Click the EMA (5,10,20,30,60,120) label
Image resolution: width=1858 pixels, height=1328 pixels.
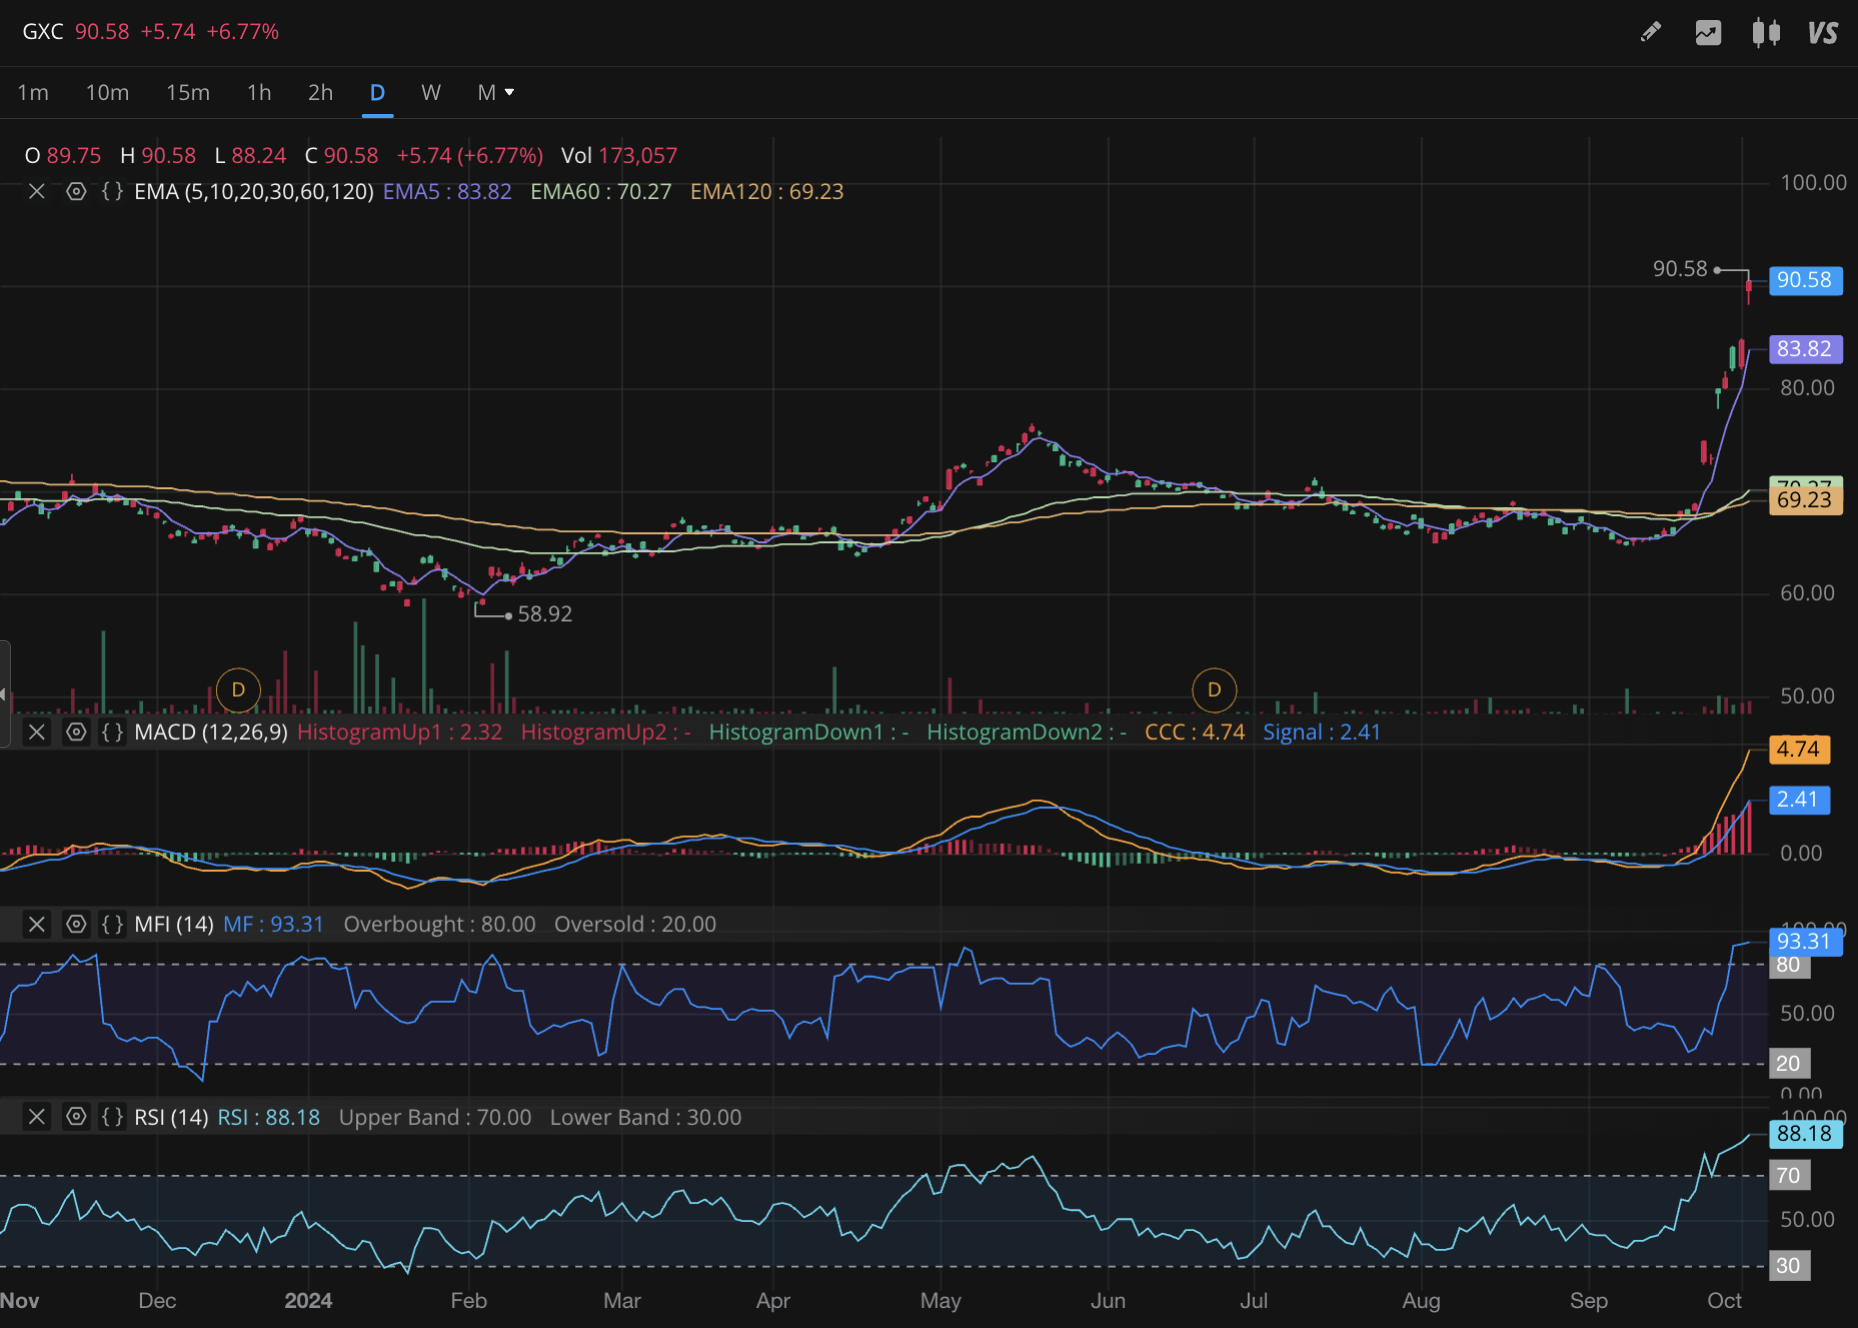click(x=254, y=191)
